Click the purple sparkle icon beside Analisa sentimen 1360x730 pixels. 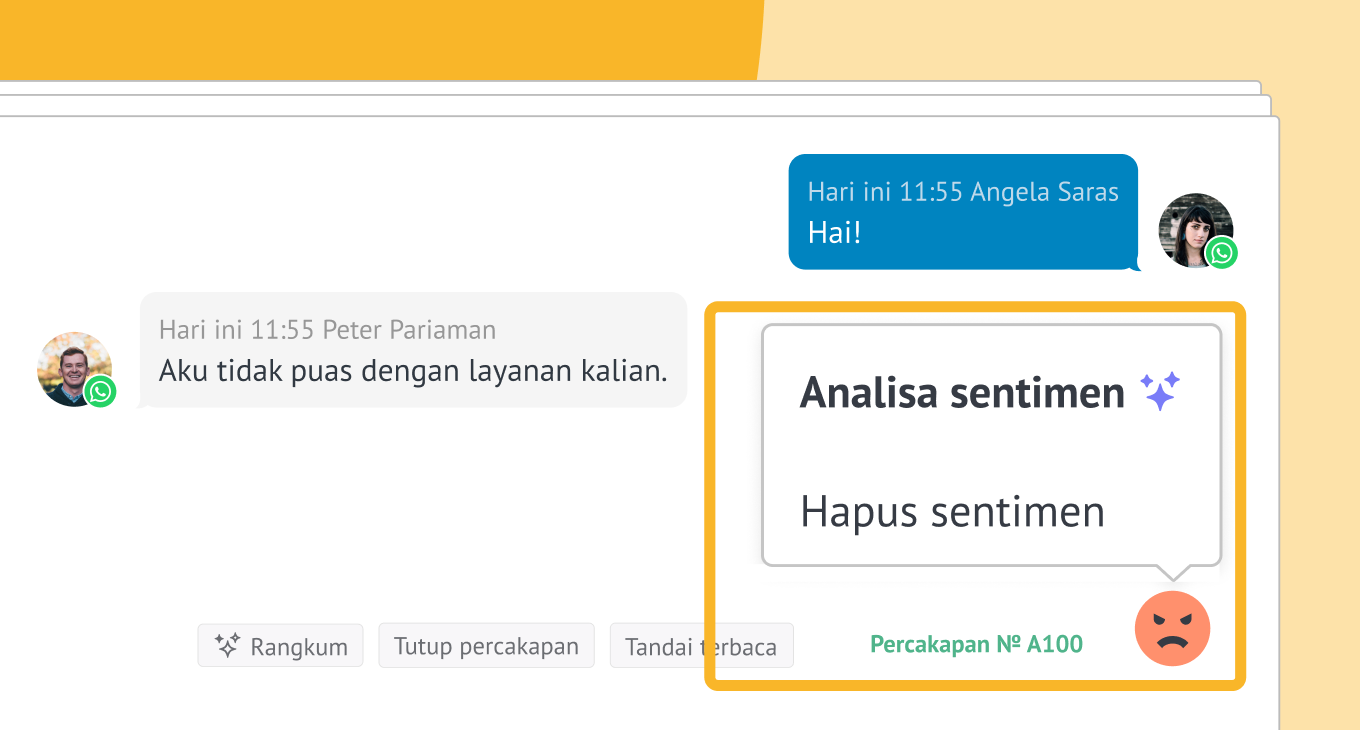pyautogui.click(x=1161, y=392)
